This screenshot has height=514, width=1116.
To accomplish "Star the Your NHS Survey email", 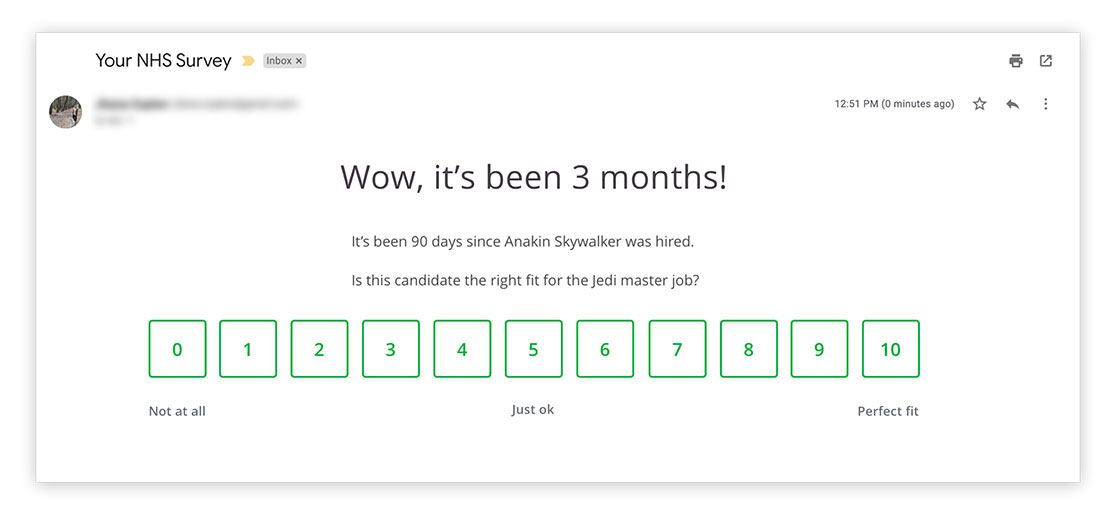I will pyautogui.click(x=980, y=104).
